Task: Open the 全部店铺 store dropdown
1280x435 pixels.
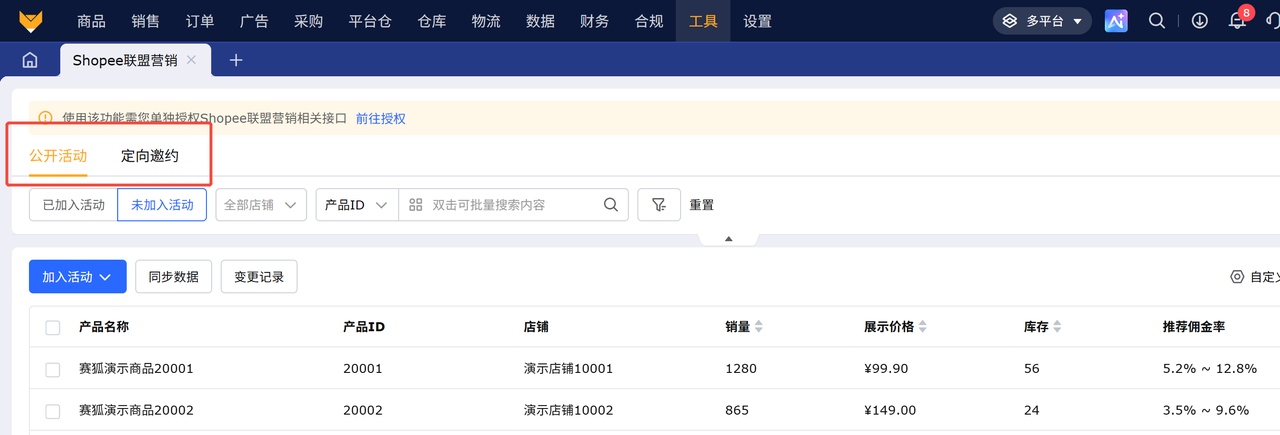Action: tap(261, 204)
